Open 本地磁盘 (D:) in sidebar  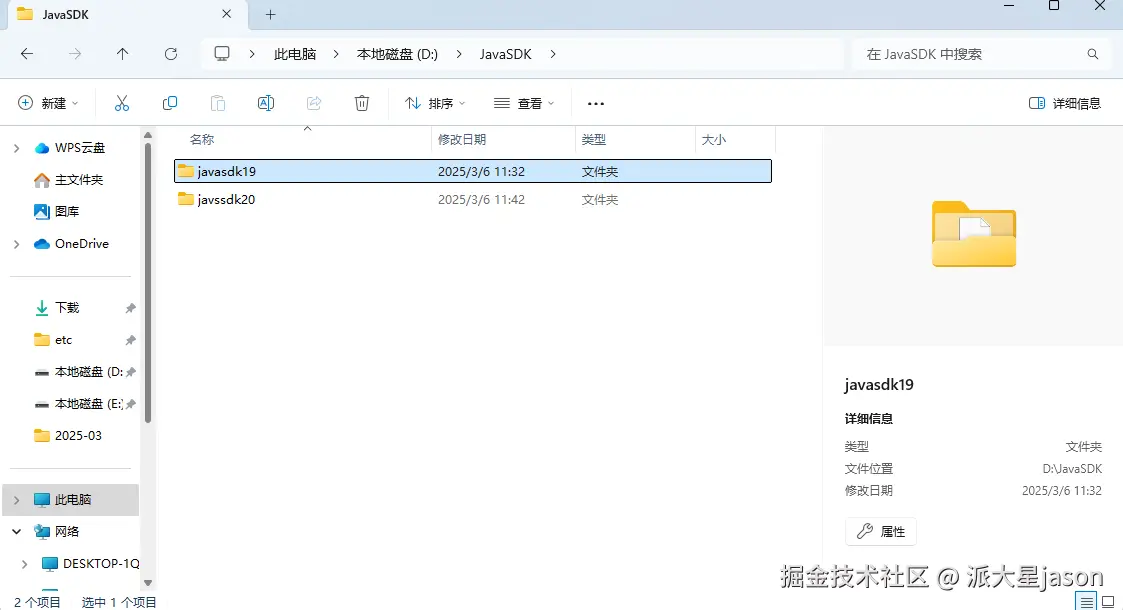(x=79, y=372)
